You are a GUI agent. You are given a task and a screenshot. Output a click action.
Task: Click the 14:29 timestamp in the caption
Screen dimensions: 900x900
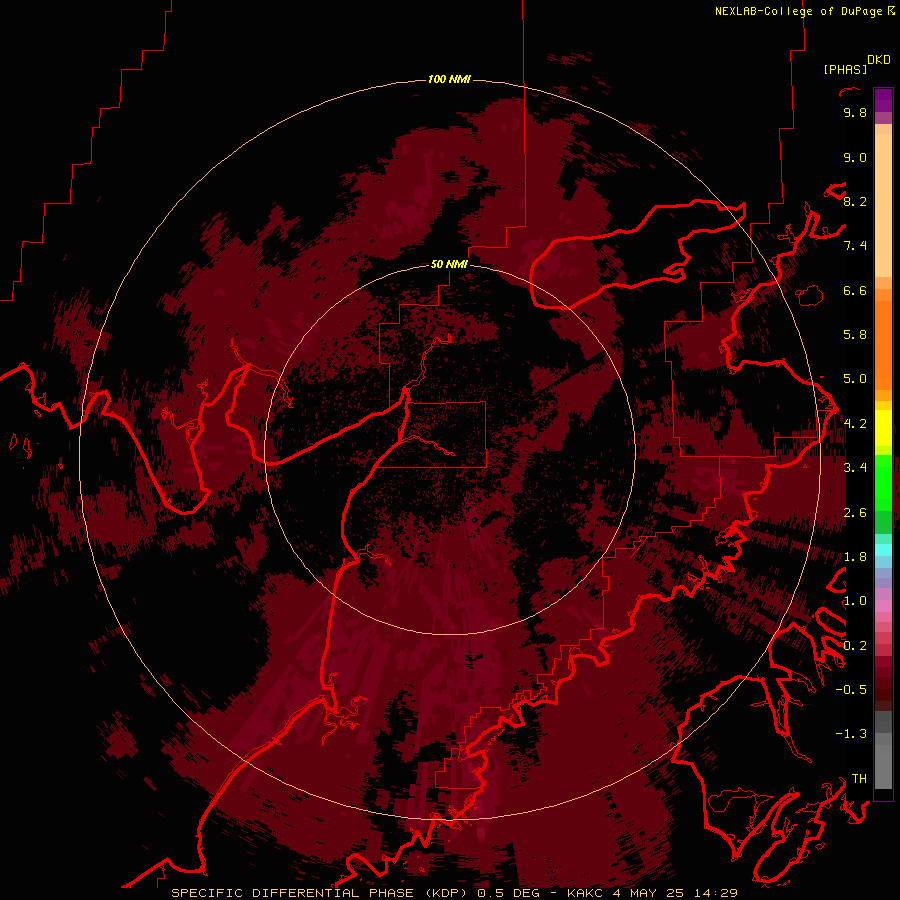[x=715, y=893]
